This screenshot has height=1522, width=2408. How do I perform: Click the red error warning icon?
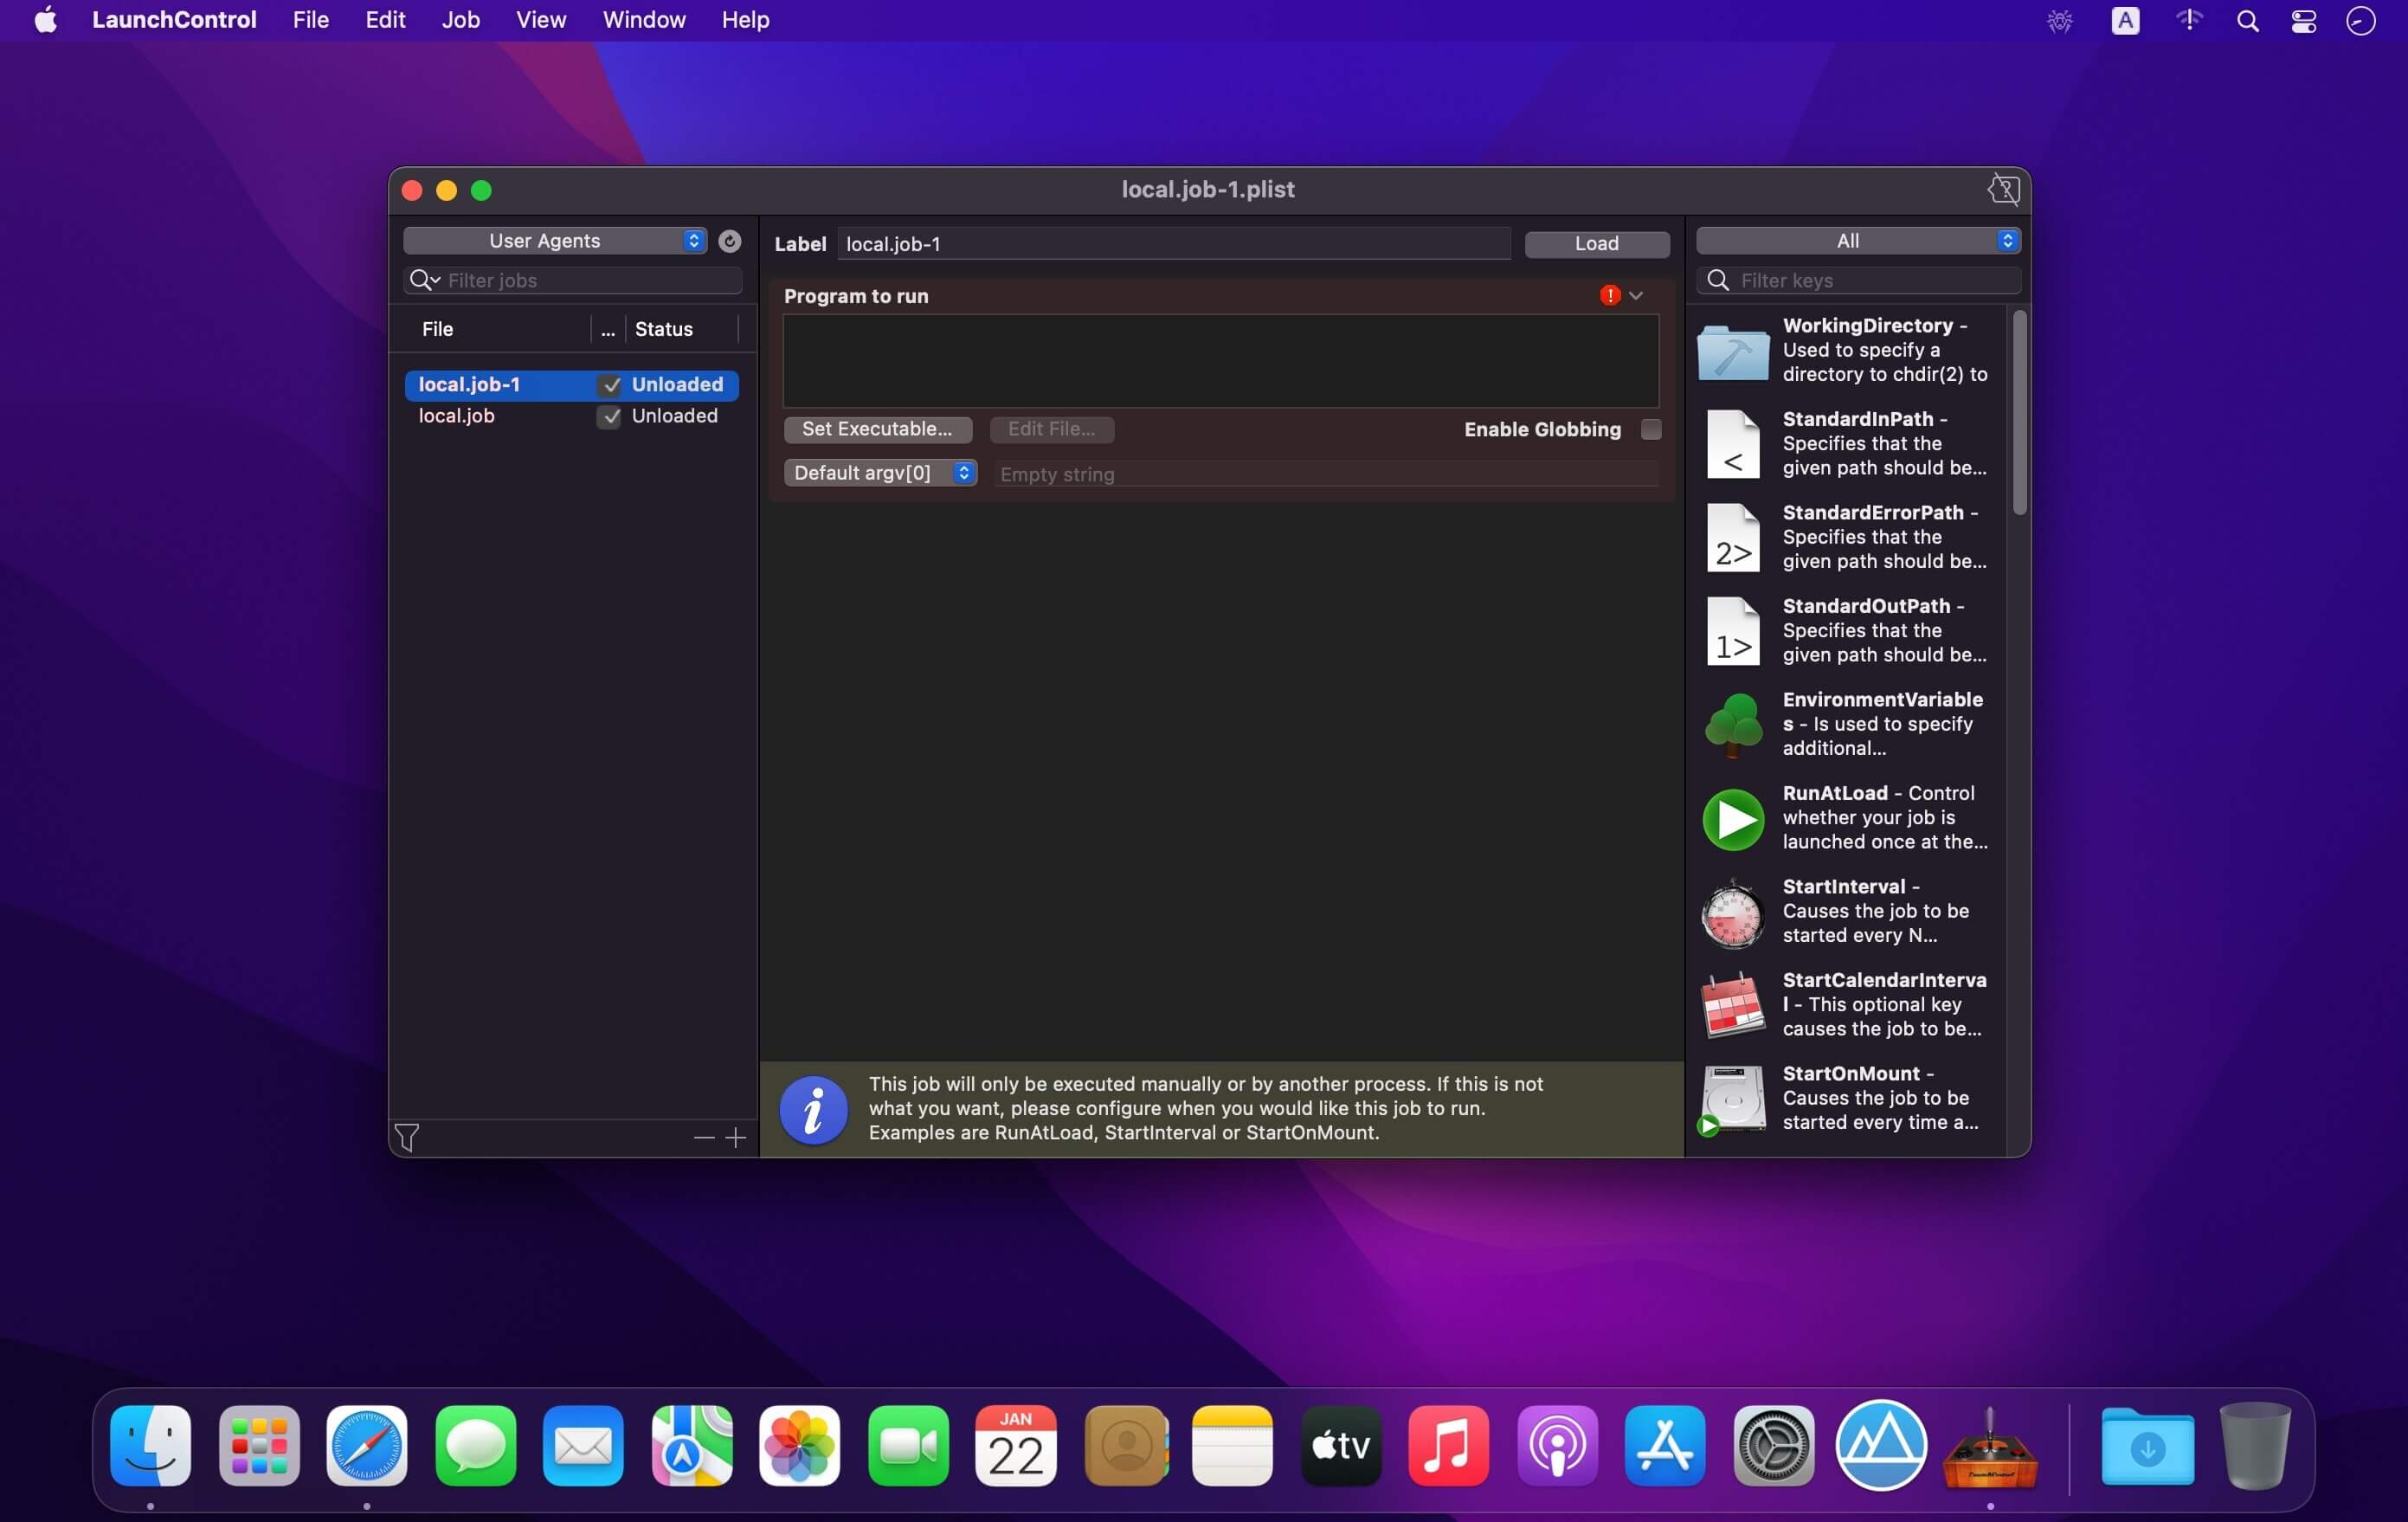click(x=1609, y=296)
